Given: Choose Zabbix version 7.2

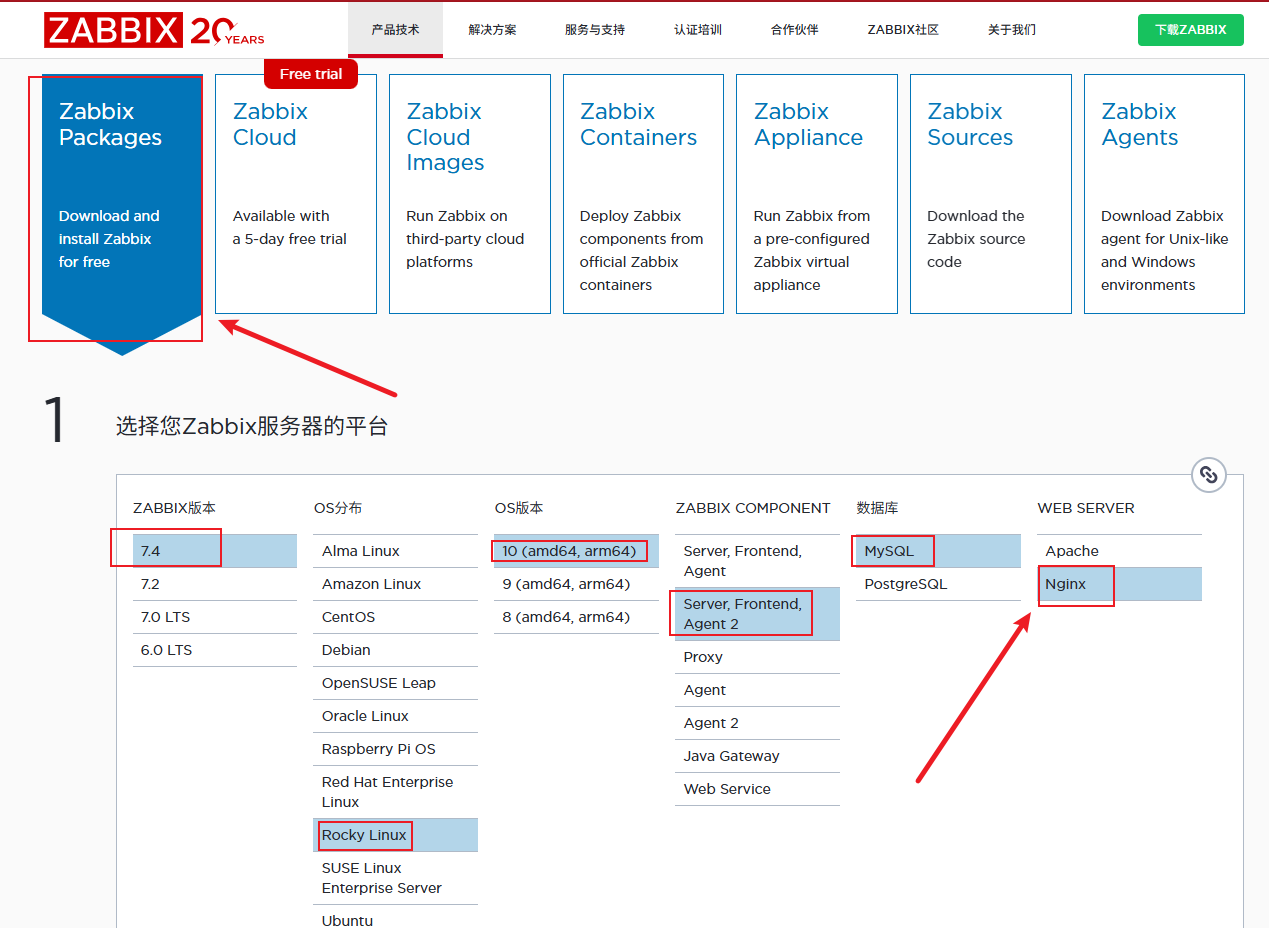Looking at the screenshot, I should (x=215, y=584).
